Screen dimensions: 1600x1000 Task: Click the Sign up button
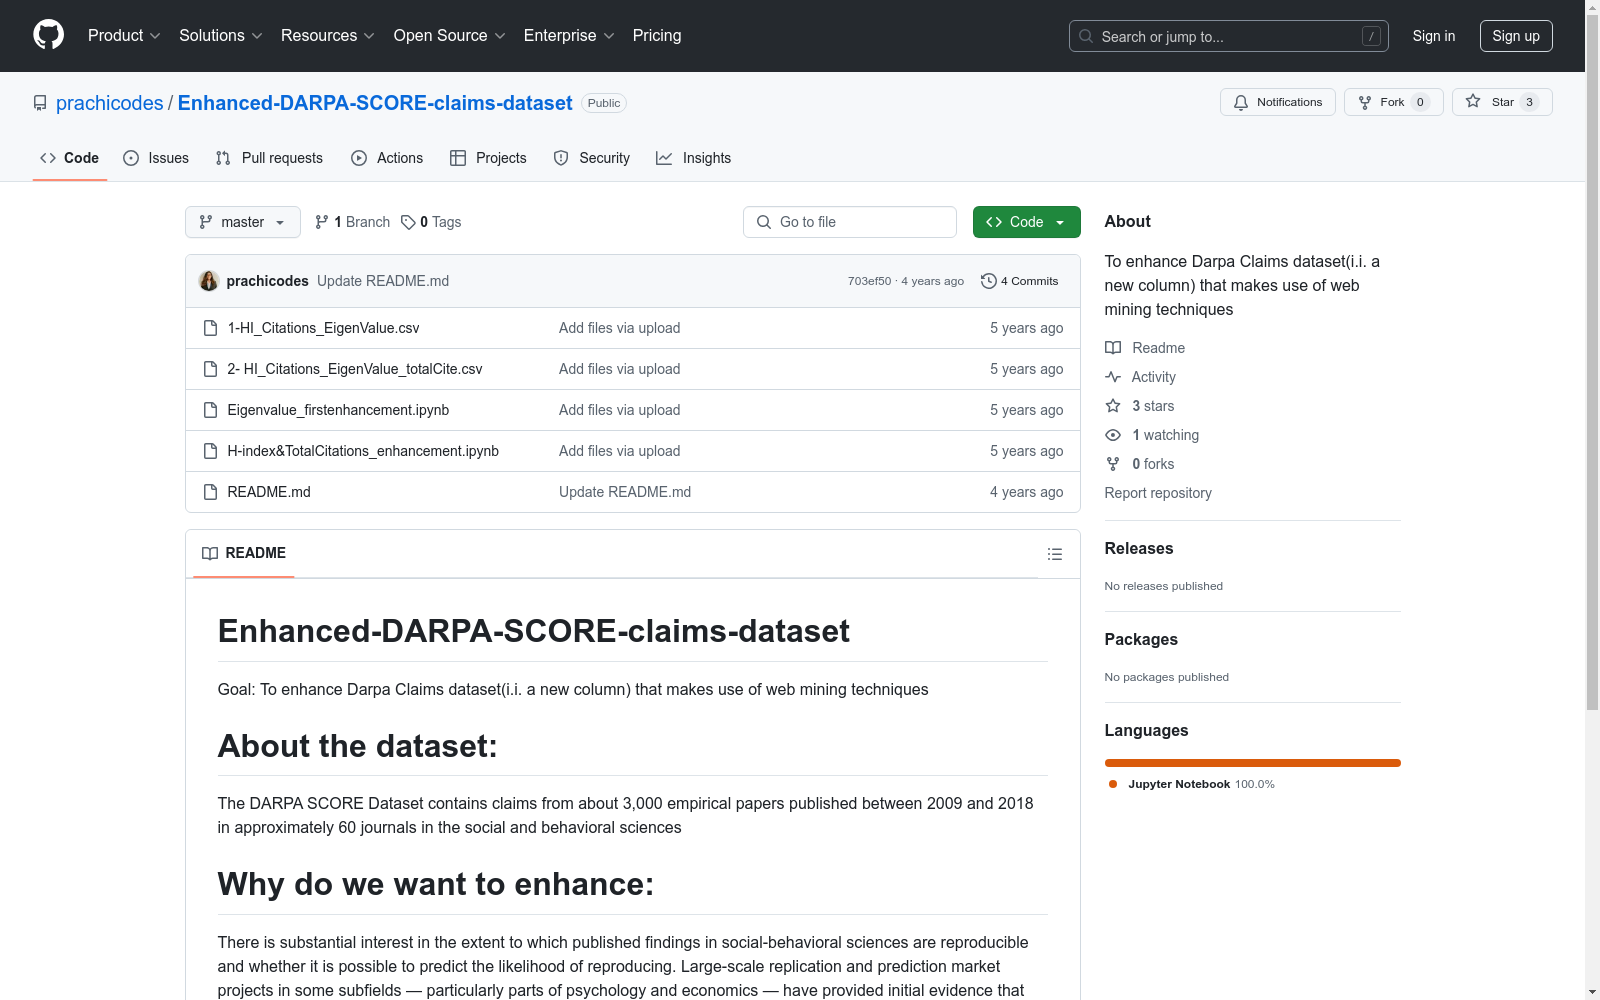(1515, 36)
